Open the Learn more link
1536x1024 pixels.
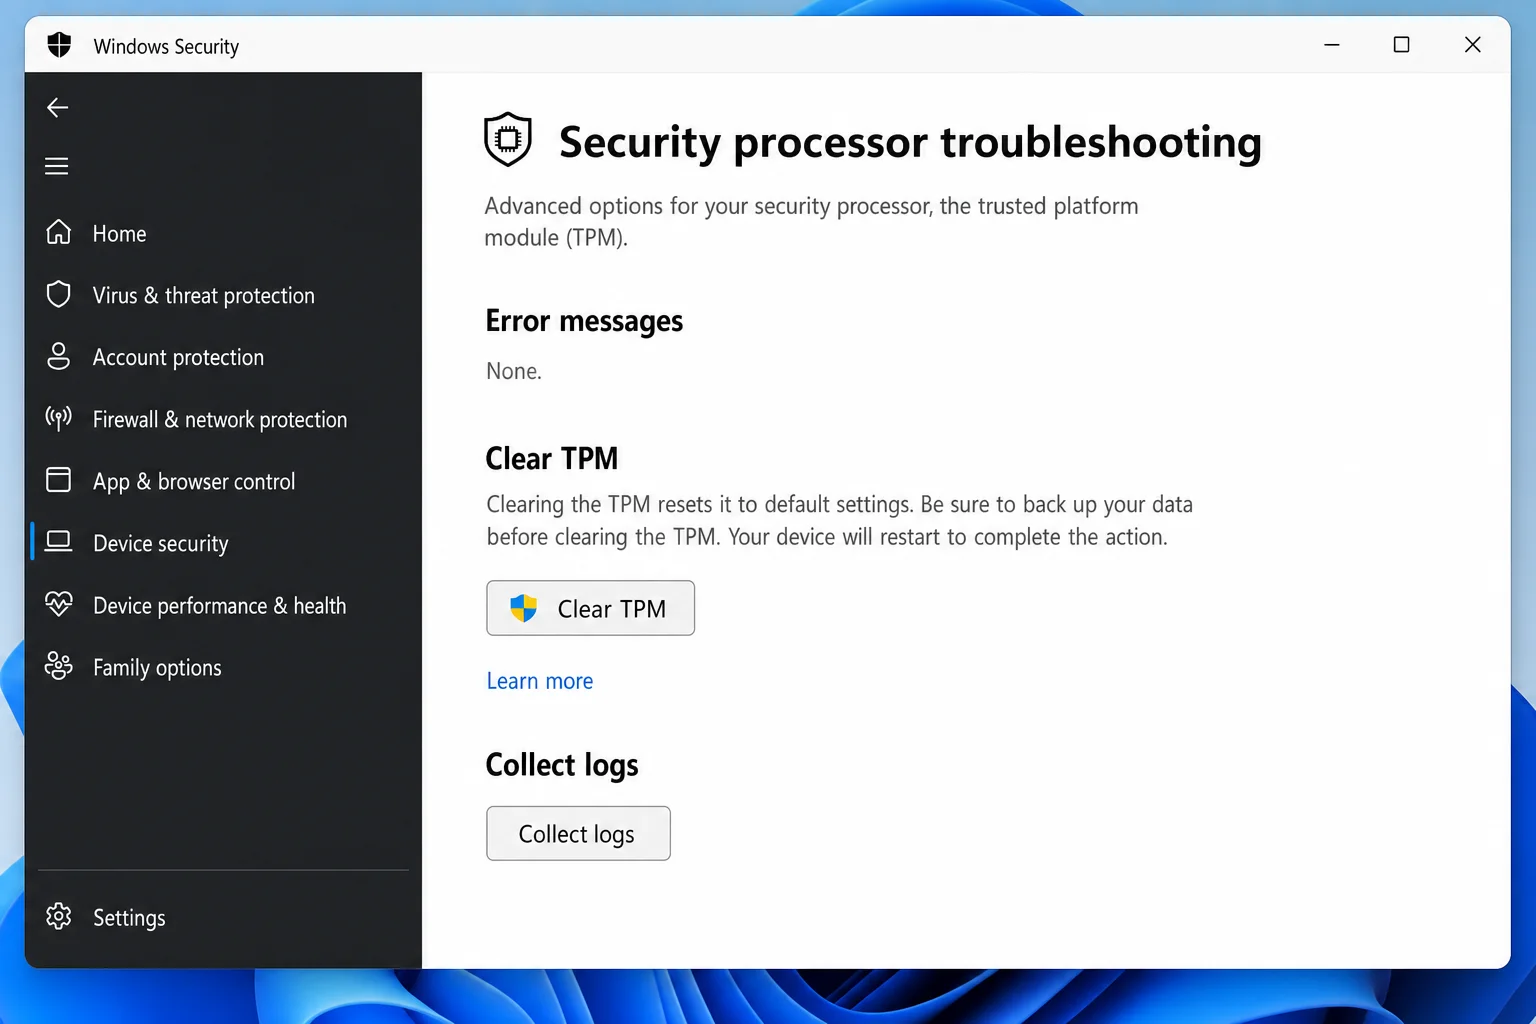(x=540, y=681)
